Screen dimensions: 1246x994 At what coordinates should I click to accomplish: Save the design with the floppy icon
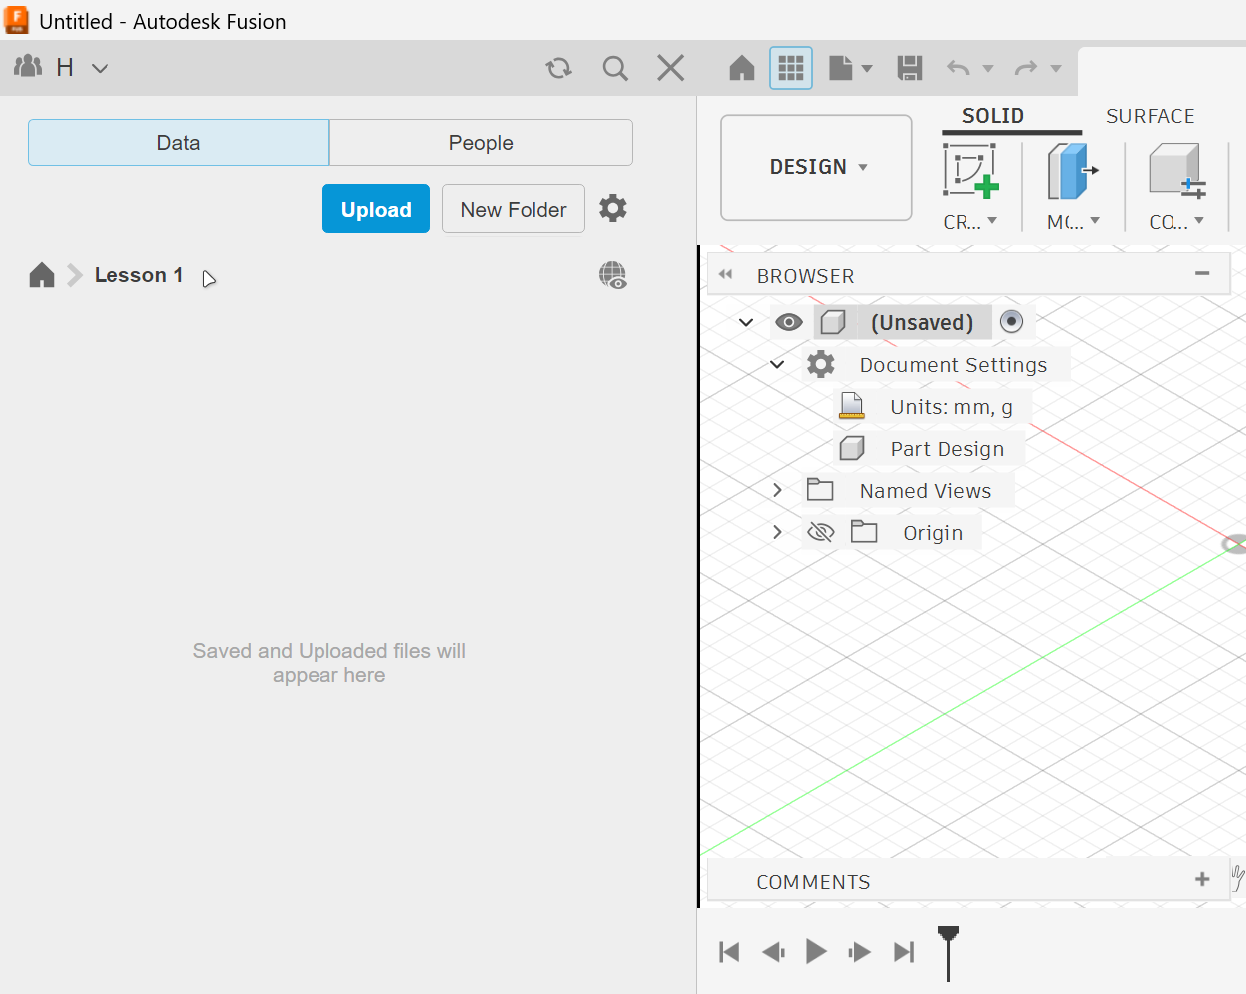(910, 68)
